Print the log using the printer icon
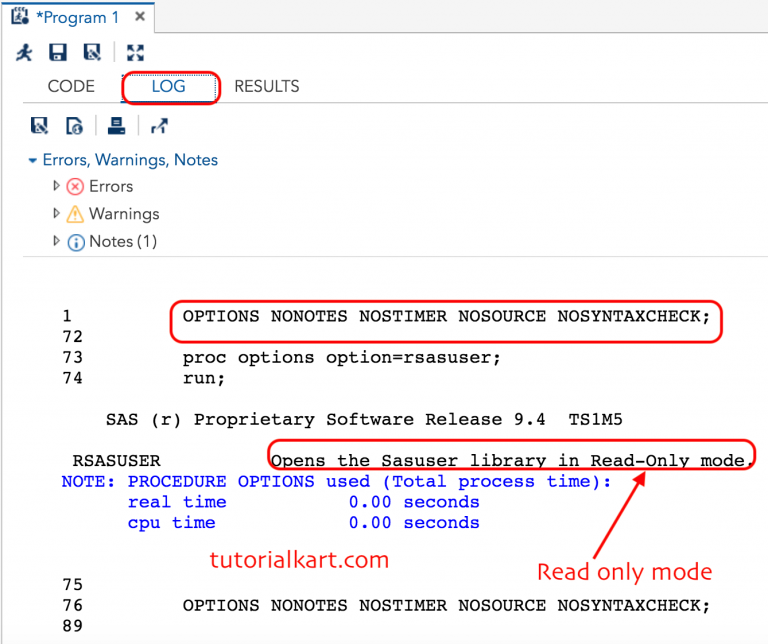The width and height of the screenshot is (768, 644). pyautogui.click(x=116, y=125)
